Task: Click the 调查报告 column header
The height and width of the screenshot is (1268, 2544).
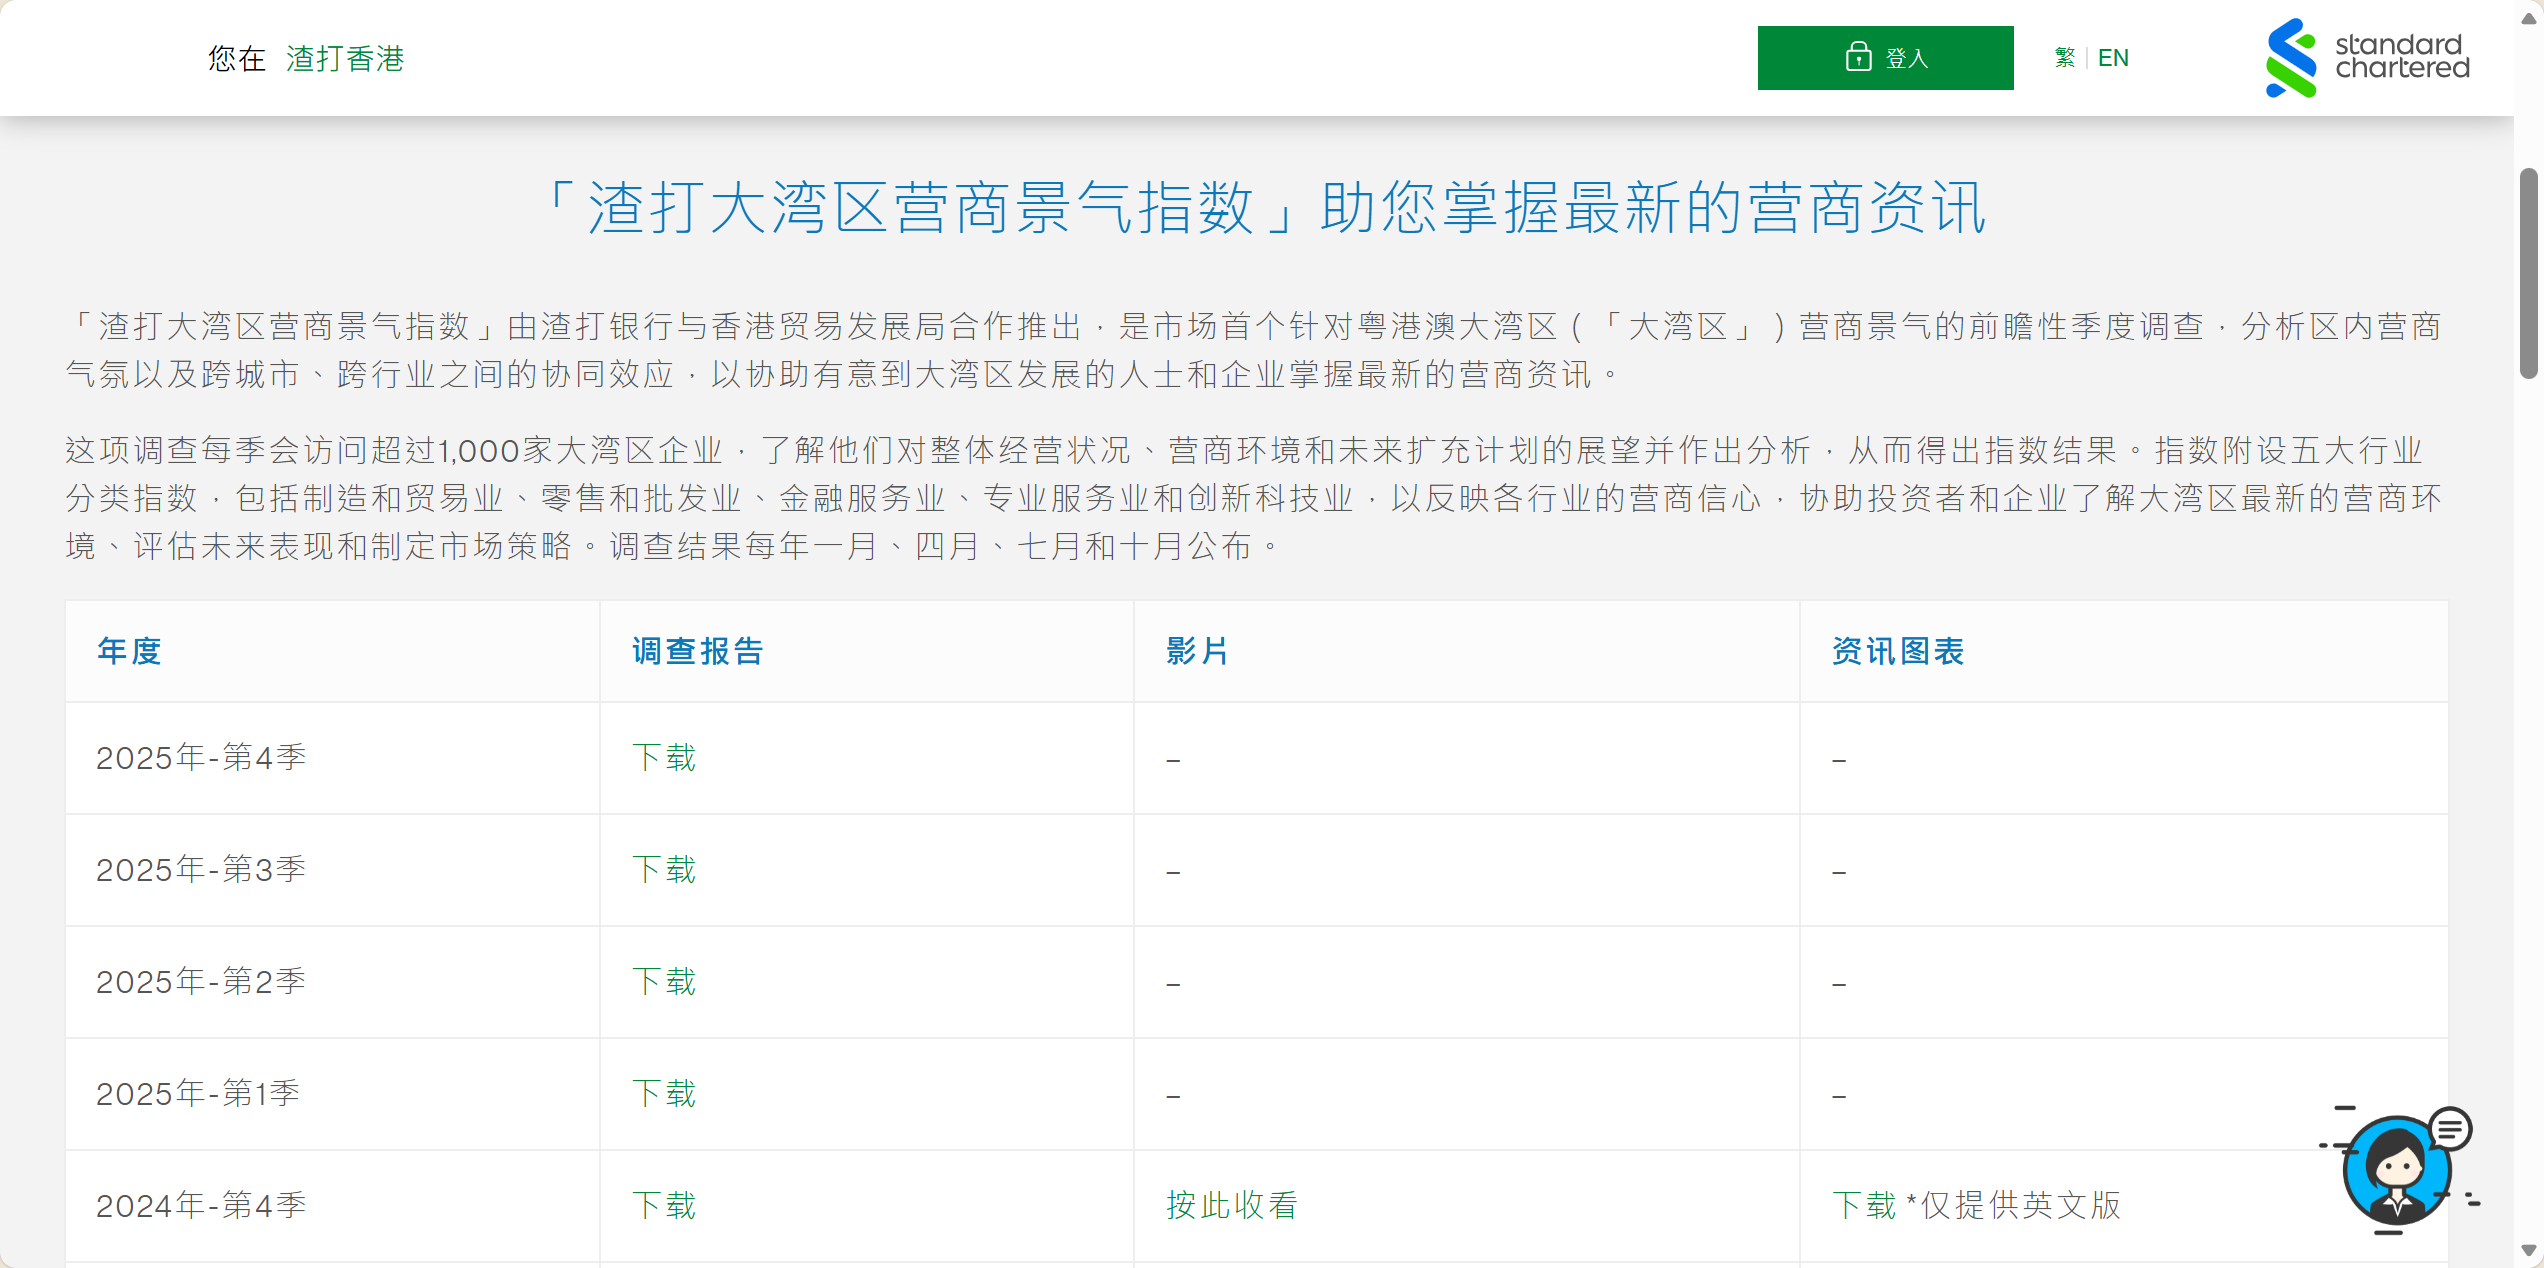Action: [x=697, y=651]
